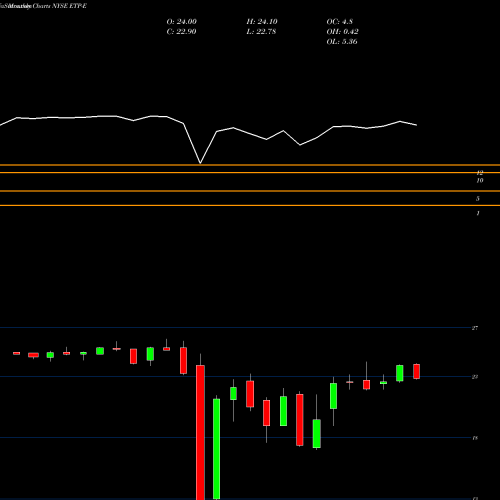Click the 27 price axis label
Screen dimensions: 500x500
click(x=475, y=328)
